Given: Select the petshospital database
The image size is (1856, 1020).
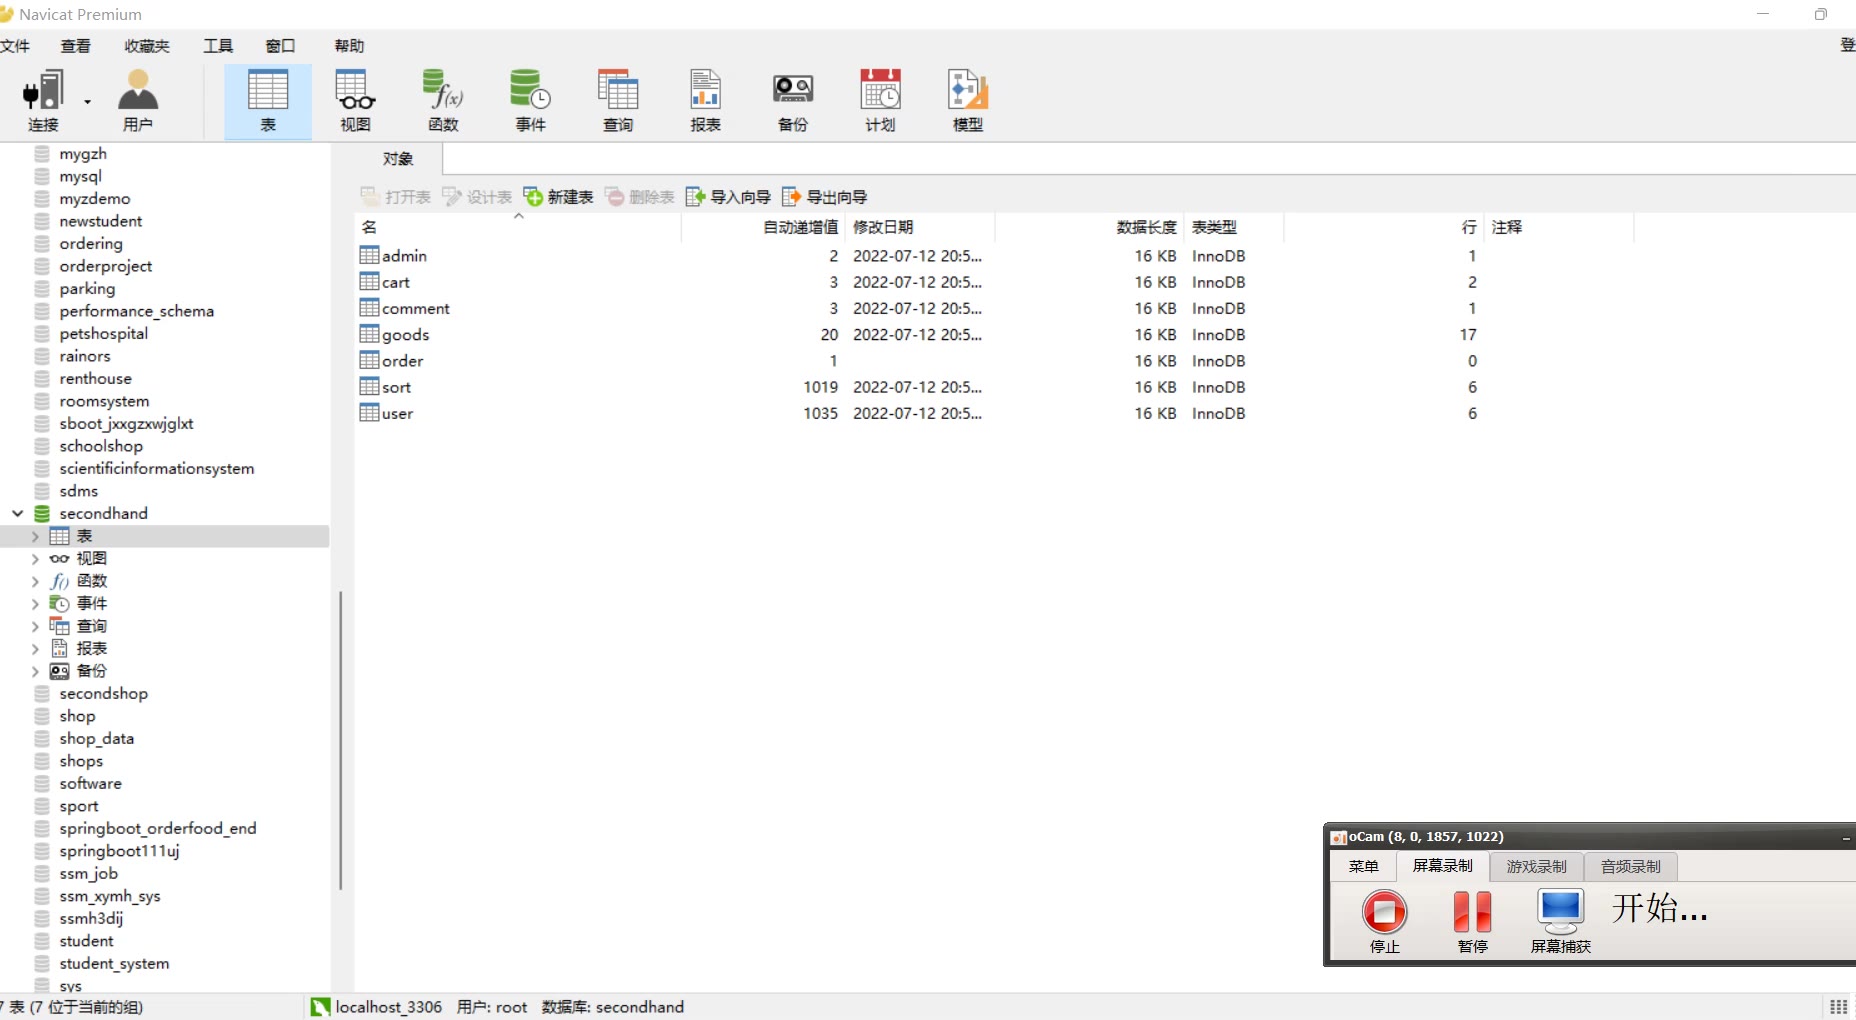Looking at the screenshot, I should 103,333.
